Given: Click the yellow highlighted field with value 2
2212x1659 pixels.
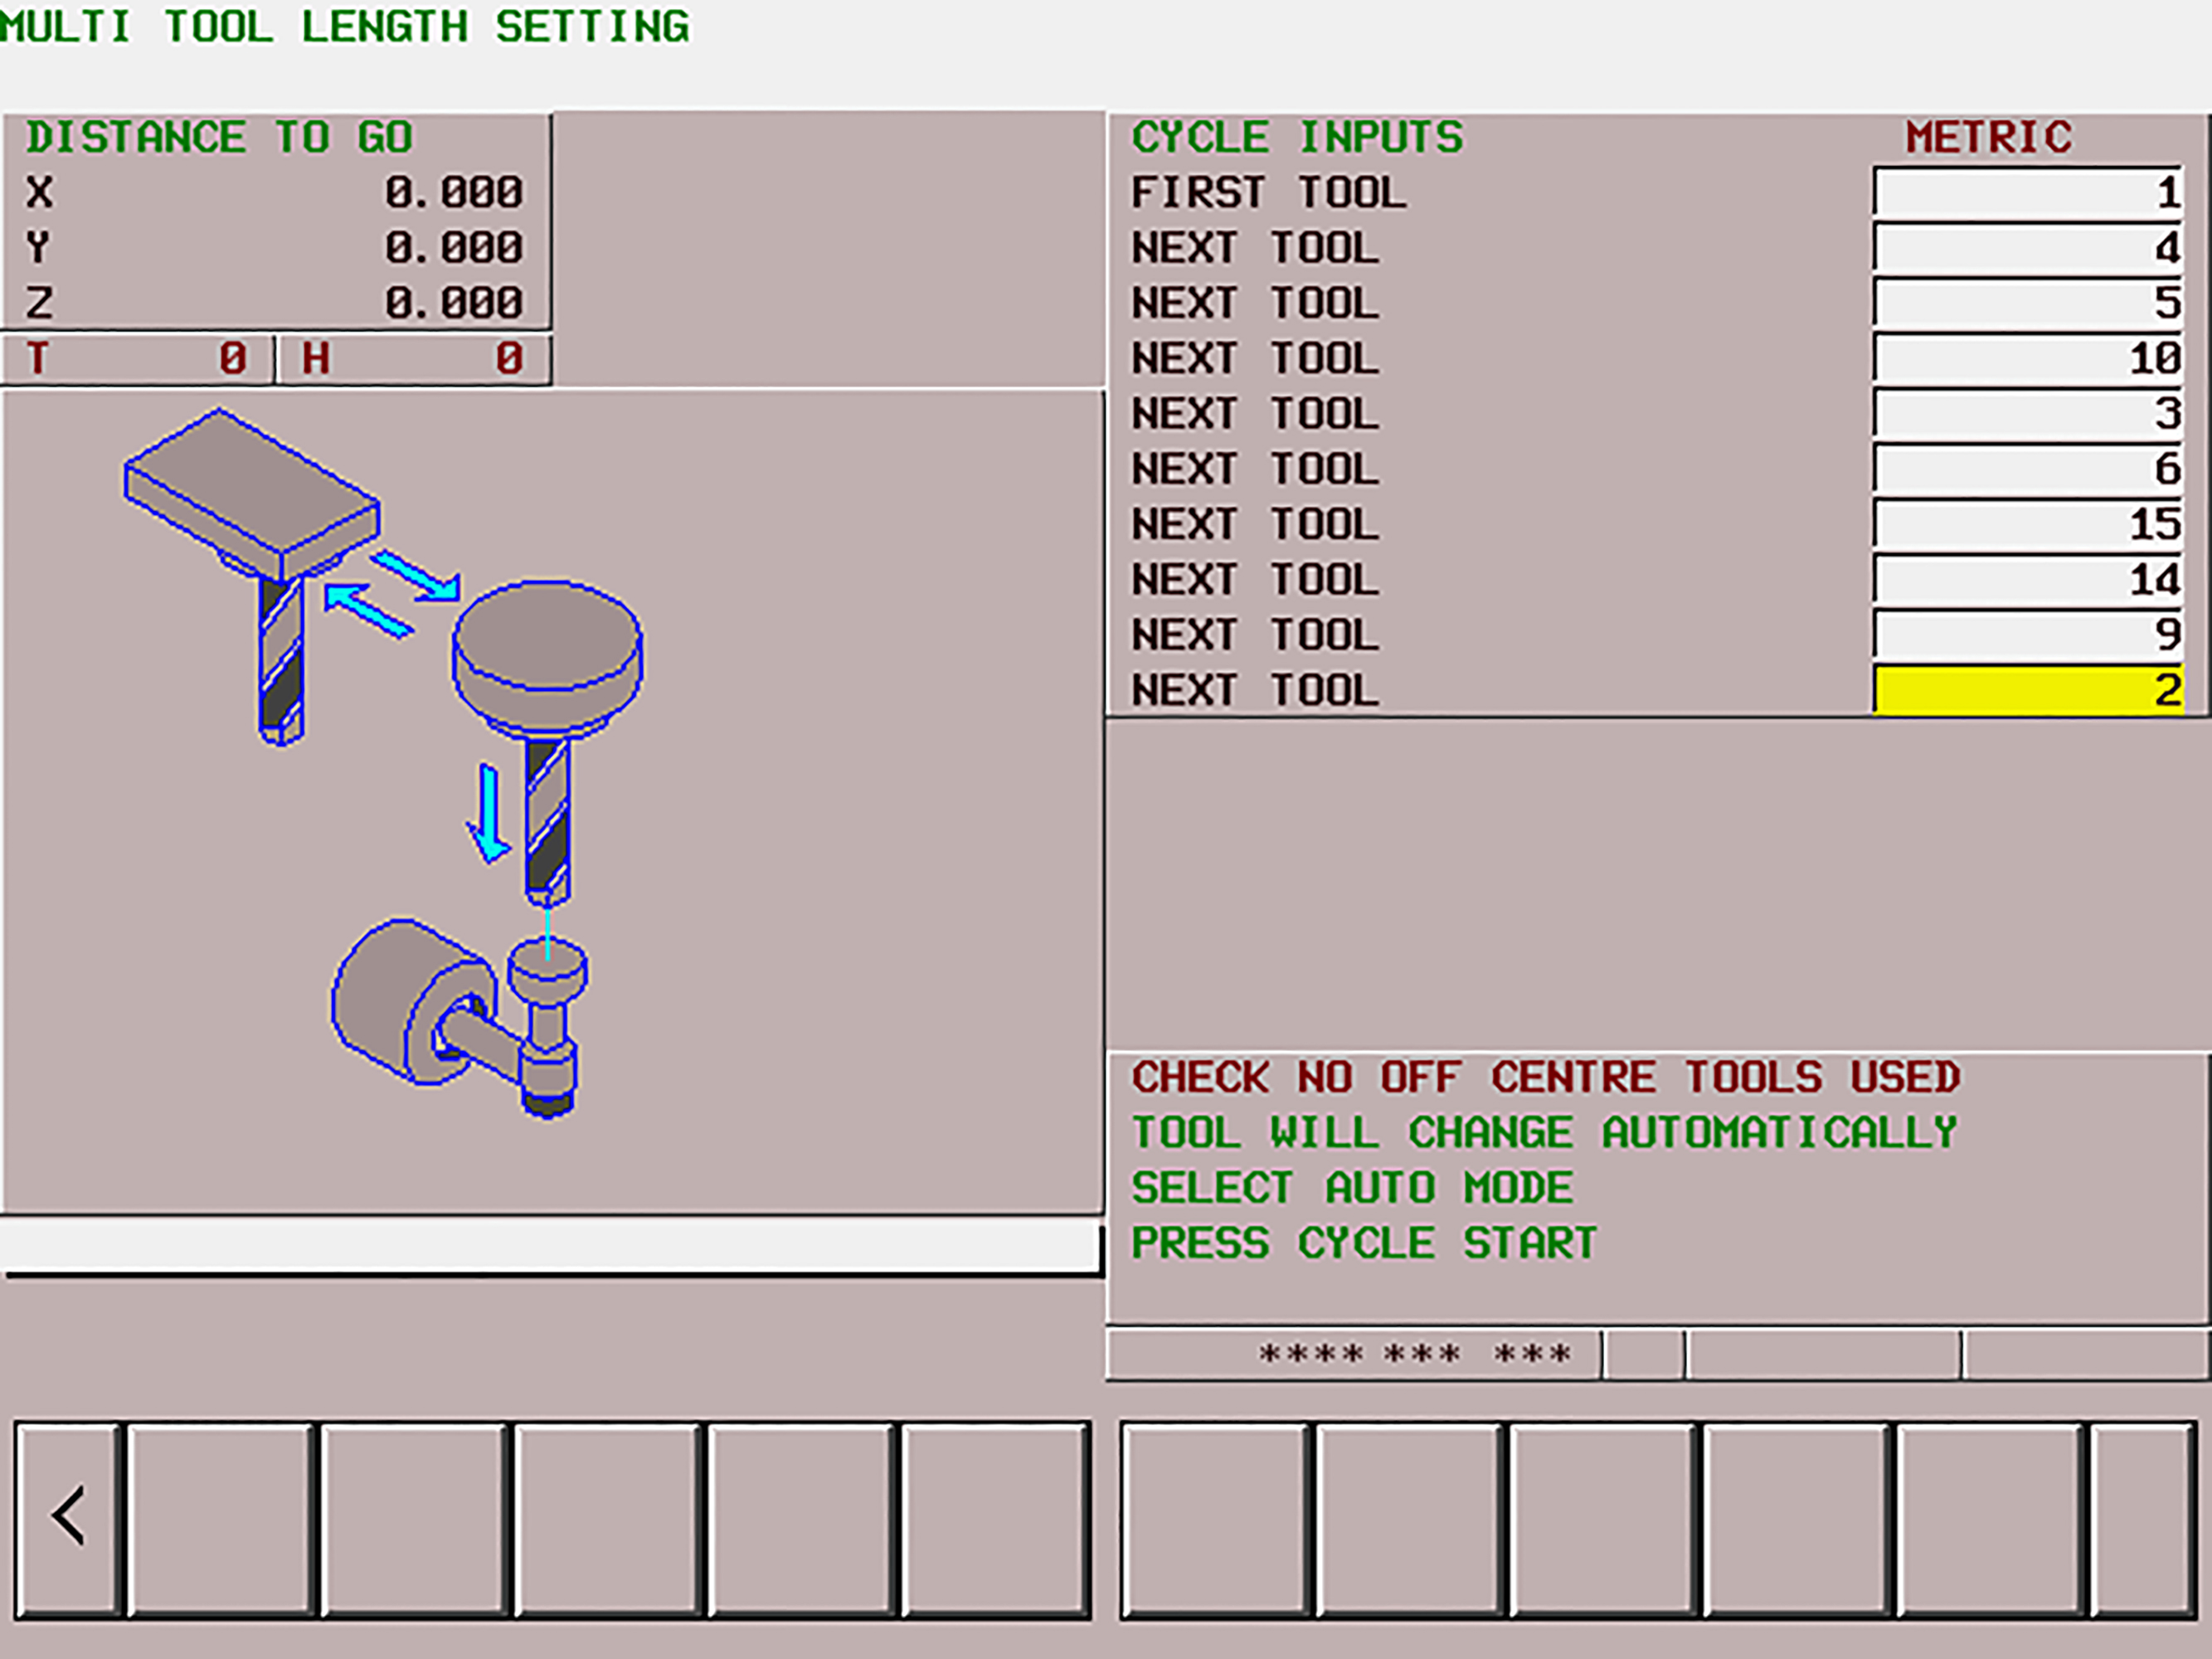Looking at the screenshot, I should (x=2026, y=690).
